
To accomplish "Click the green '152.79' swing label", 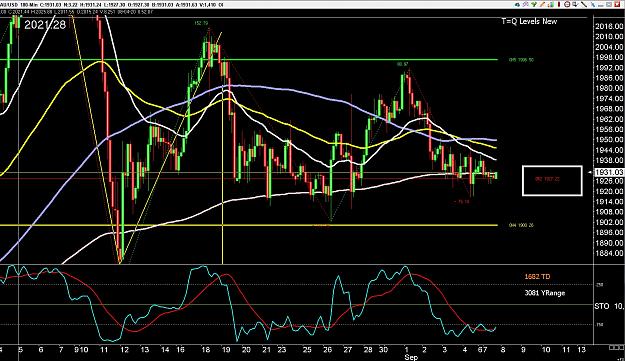I will tap(201, 23).
